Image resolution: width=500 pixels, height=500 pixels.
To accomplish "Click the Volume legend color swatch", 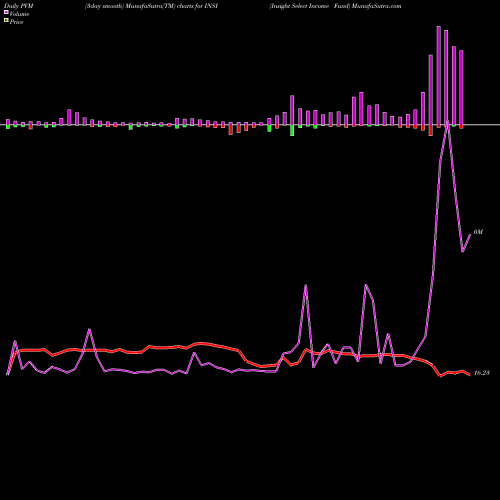I will (6, 13).
